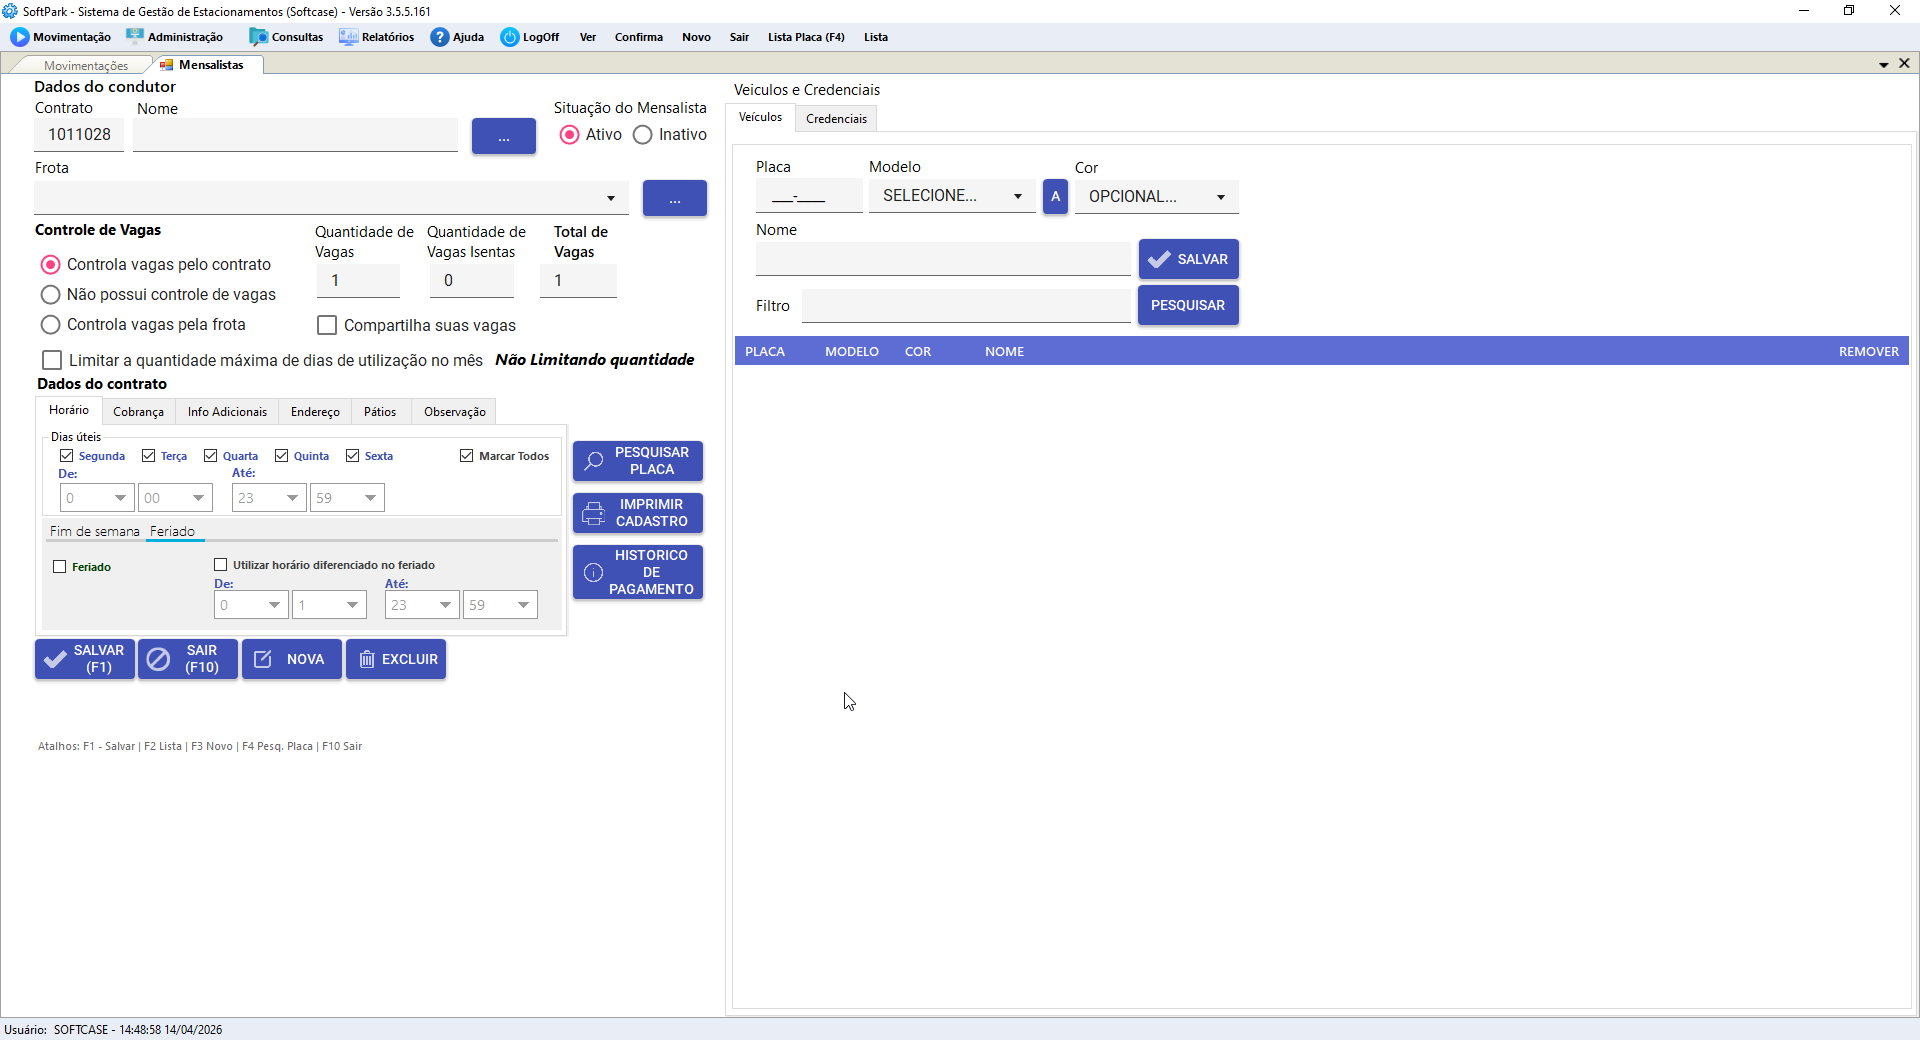The image size is (1920, 1040).
Task: Enable the Feriado checkbox
Action: pyautogui.click(x=60, y=567)
